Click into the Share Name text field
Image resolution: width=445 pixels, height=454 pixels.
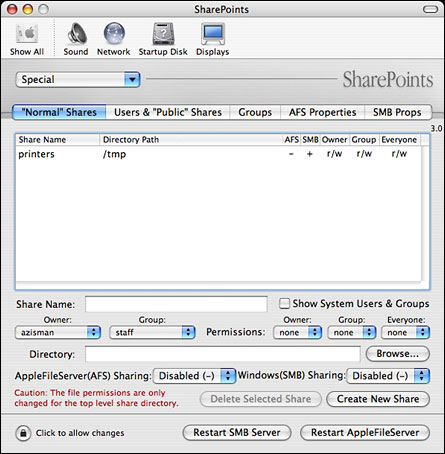pos(176,304)
